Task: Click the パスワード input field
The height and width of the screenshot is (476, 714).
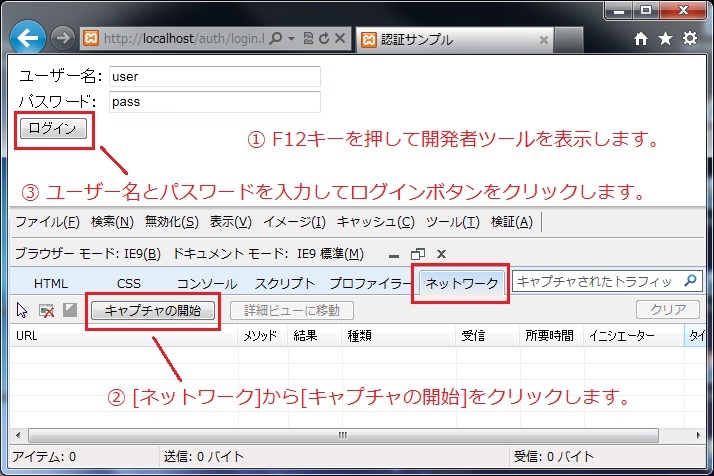Action: (215, 102)
